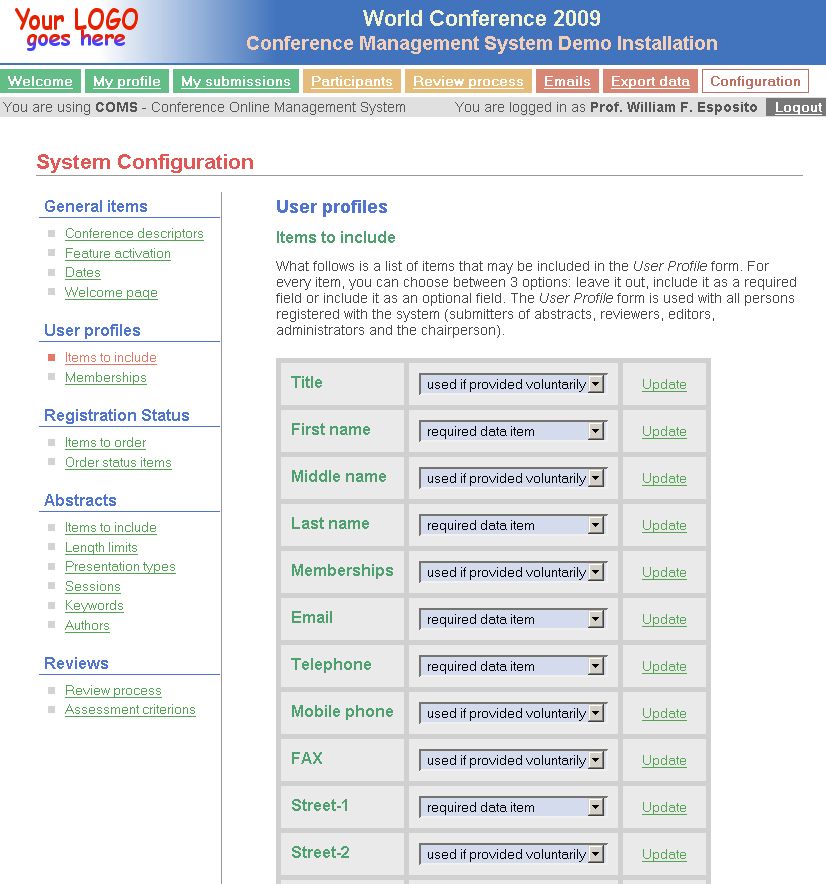Open Abstracts Items to include link
The width and height of the screenshot is (826, 884).
tap(111, 528)
